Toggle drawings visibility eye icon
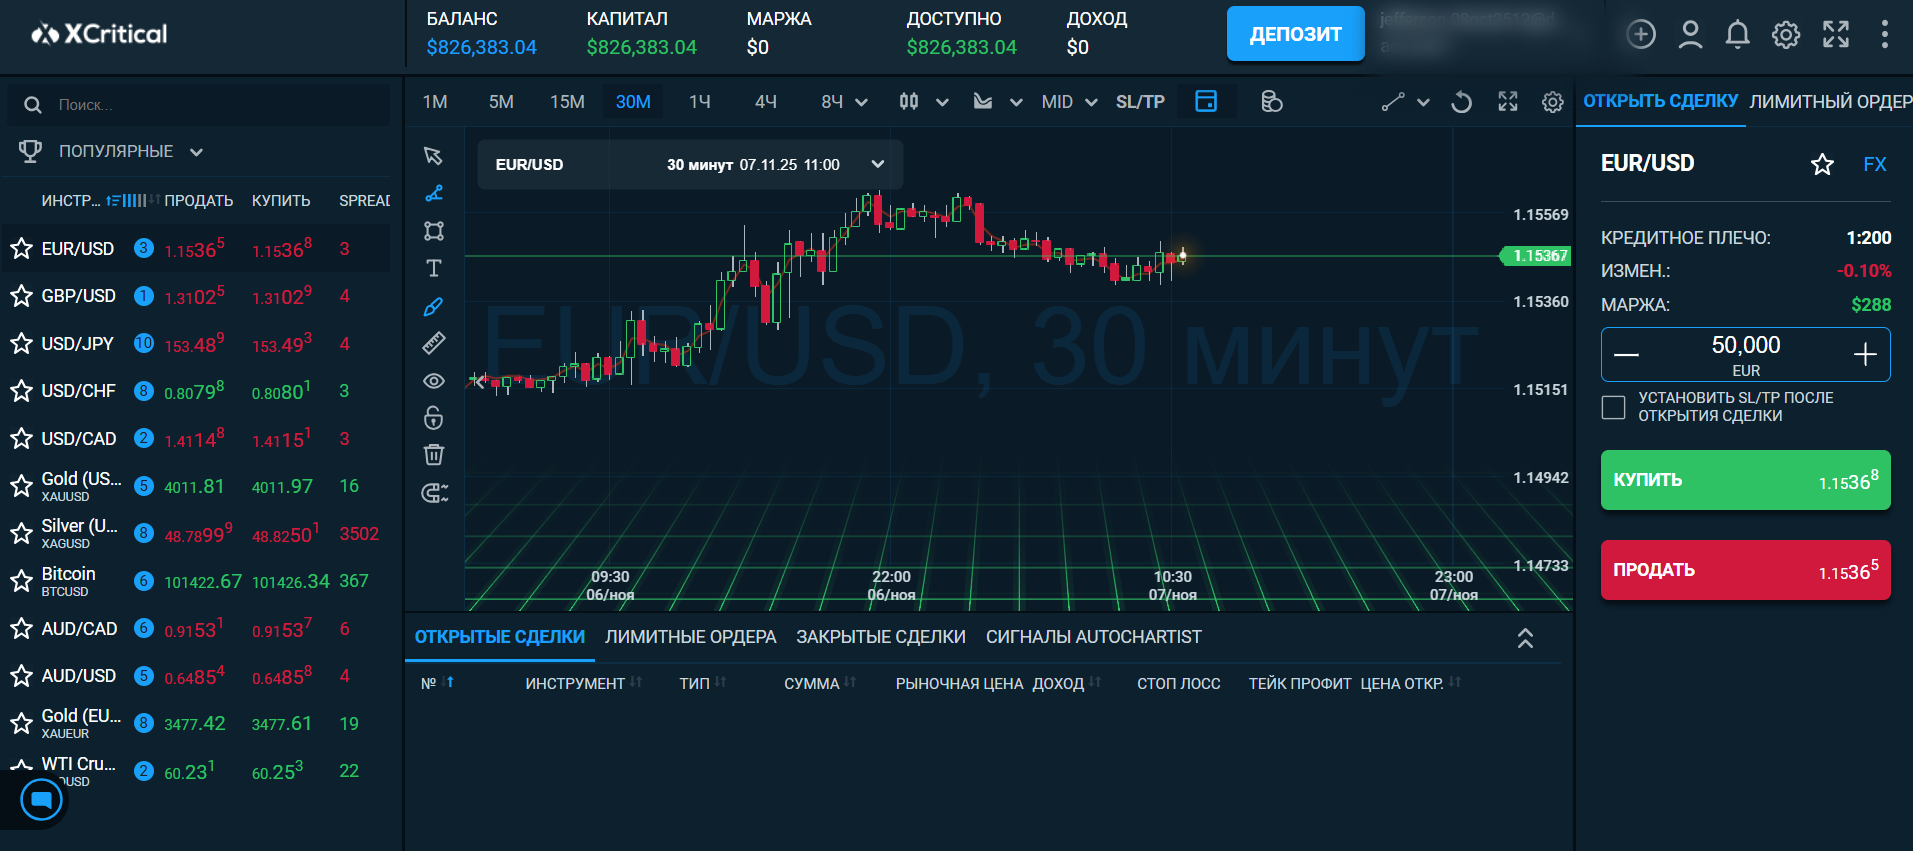This screenshot has width=1913, height=851. tap(434, 381)
